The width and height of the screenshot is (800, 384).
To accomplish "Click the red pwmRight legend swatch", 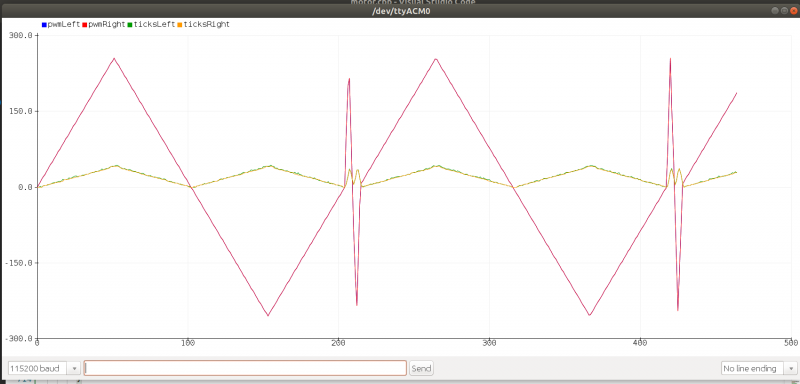I will click(x=85, y=24).
